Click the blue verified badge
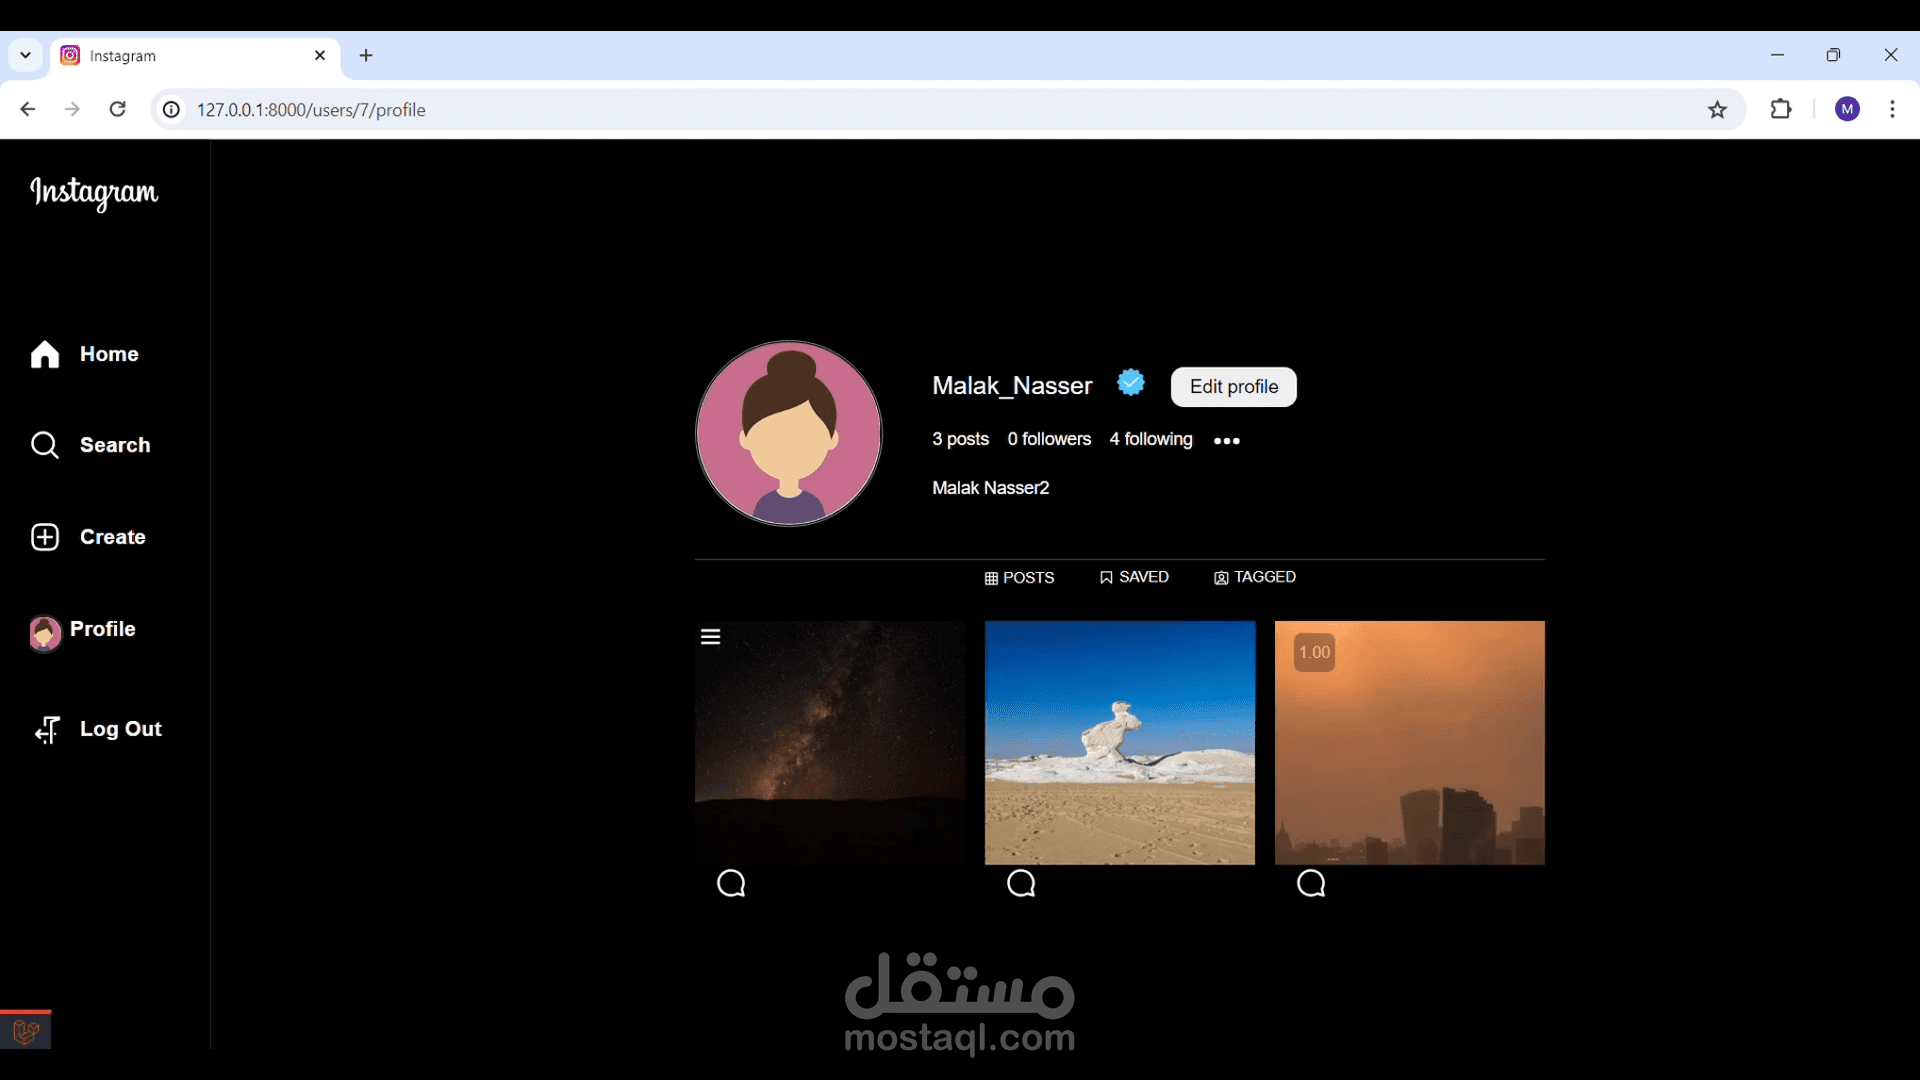The width and height of the screenshot is (1920, 1080). 1131,382
